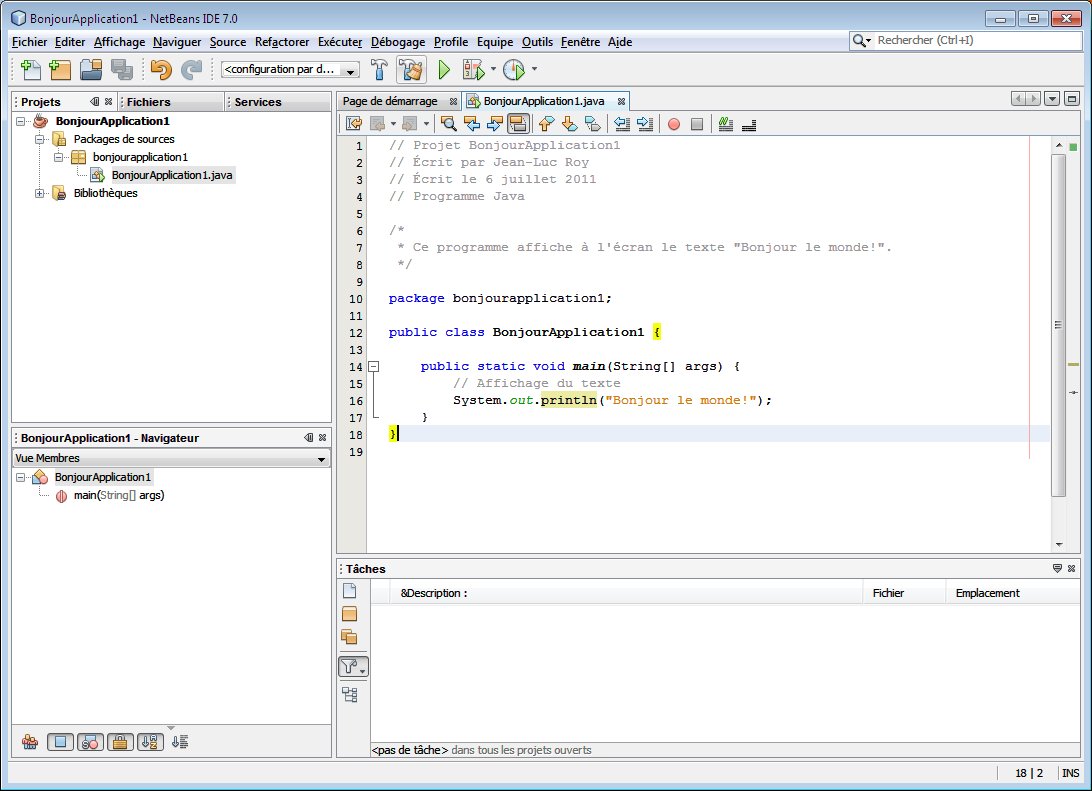Show tasks for the current file only
This screenshot has height=791, width=1092.
coord(350,591)
